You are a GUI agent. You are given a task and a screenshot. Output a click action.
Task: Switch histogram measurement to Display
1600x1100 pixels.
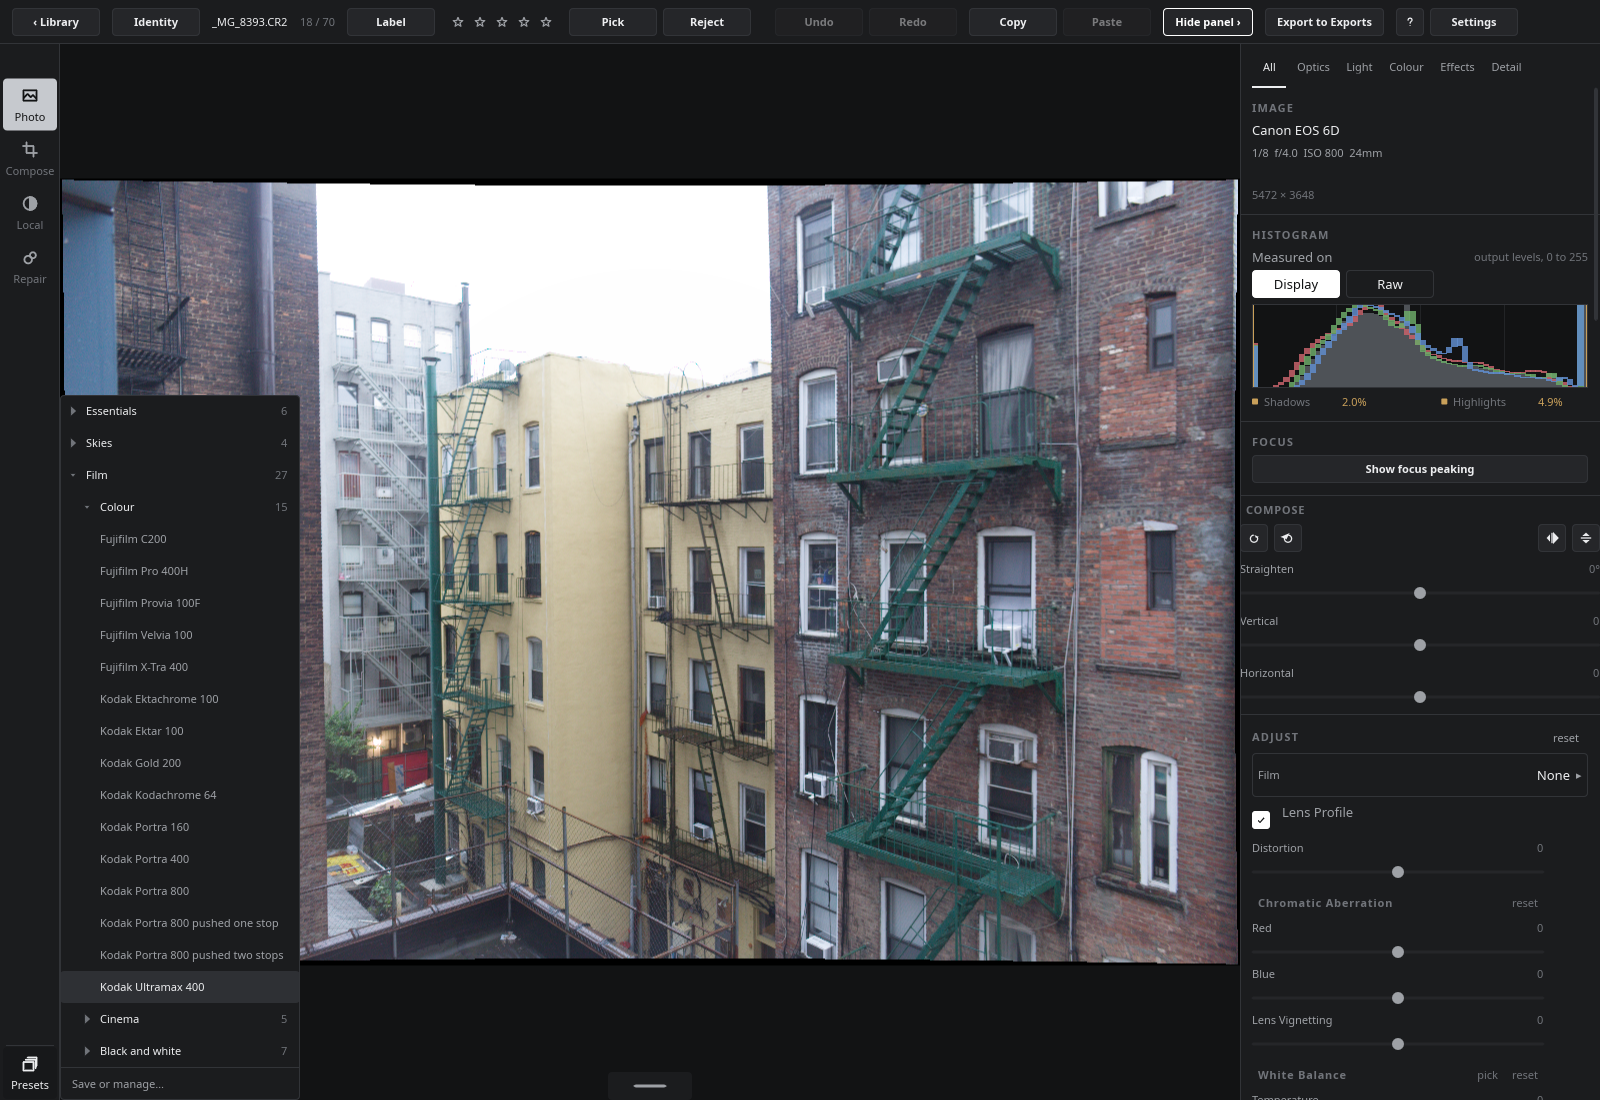tap(1296, 284)
